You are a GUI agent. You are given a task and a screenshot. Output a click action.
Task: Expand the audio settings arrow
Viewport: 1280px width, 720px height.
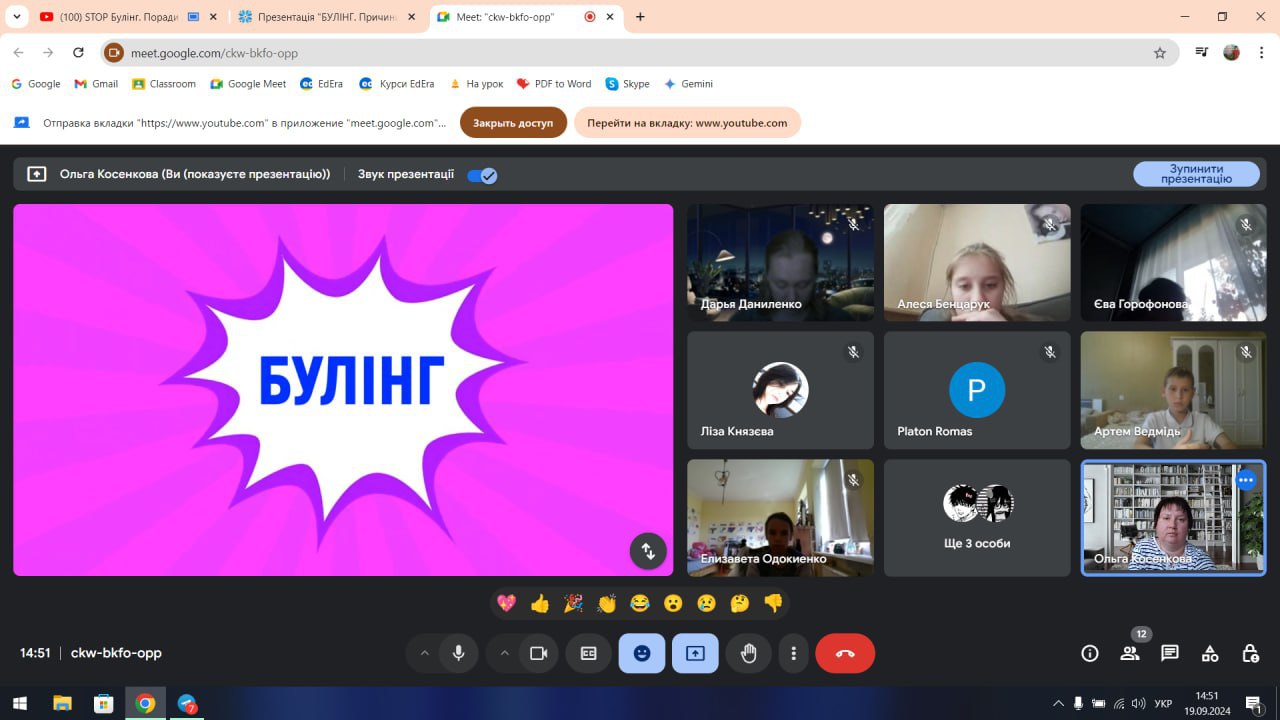[424, 653]
